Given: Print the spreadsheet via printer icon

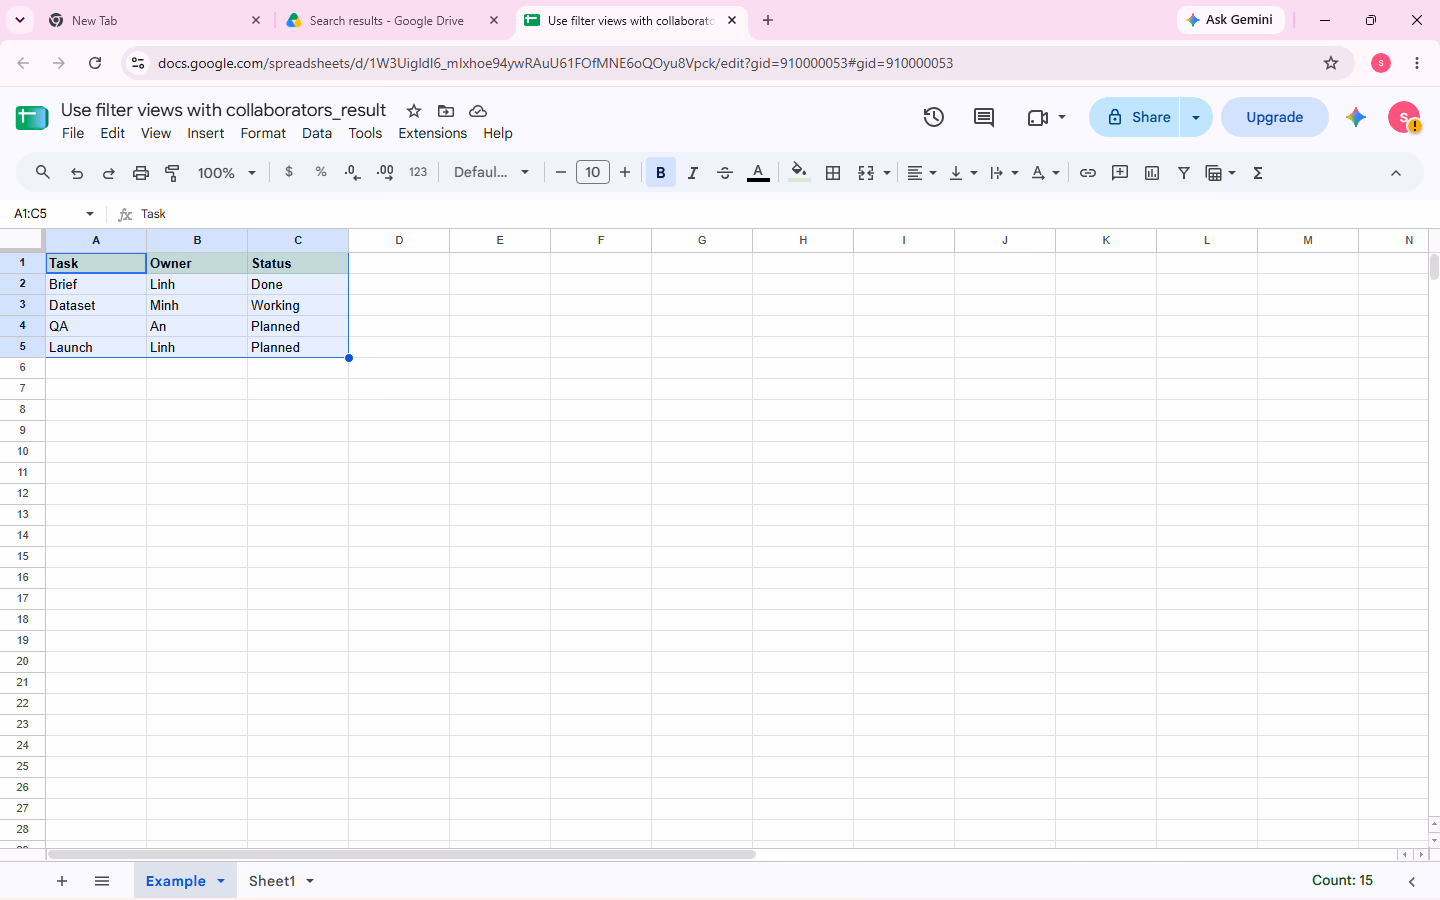Looking at the screenshot, I should [x=141, y=173].
